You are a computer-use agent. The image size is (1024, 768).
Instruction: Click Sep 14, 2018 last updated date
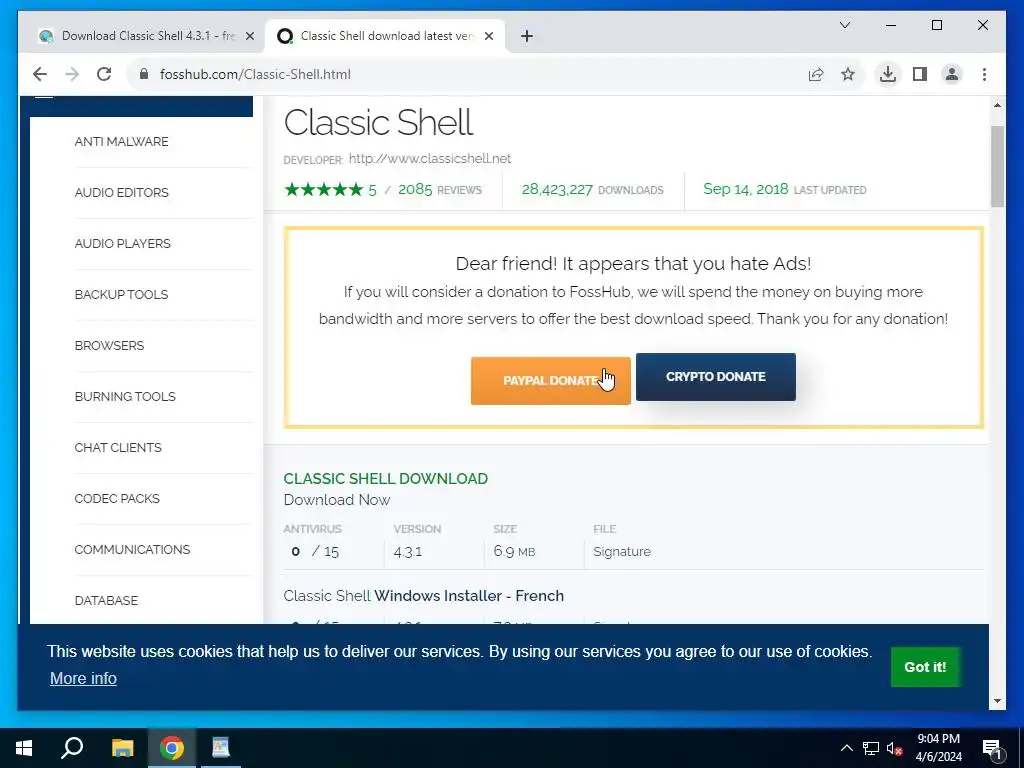746,189
